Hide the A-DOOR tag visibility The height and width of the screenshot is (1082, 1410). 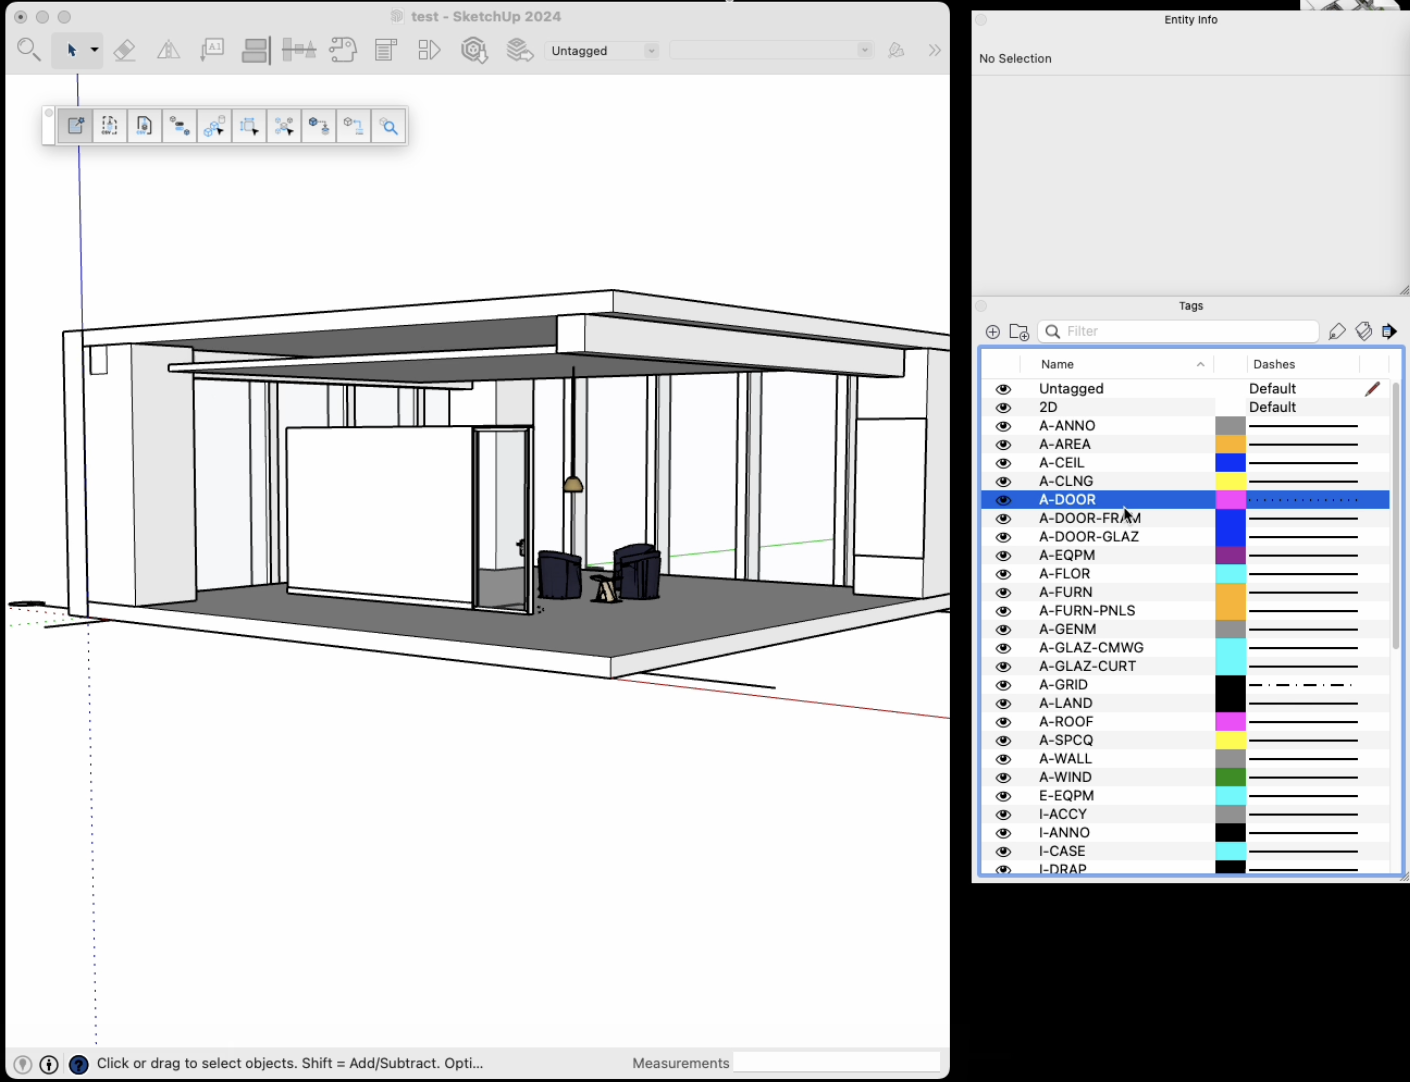tap(1003, 500)
